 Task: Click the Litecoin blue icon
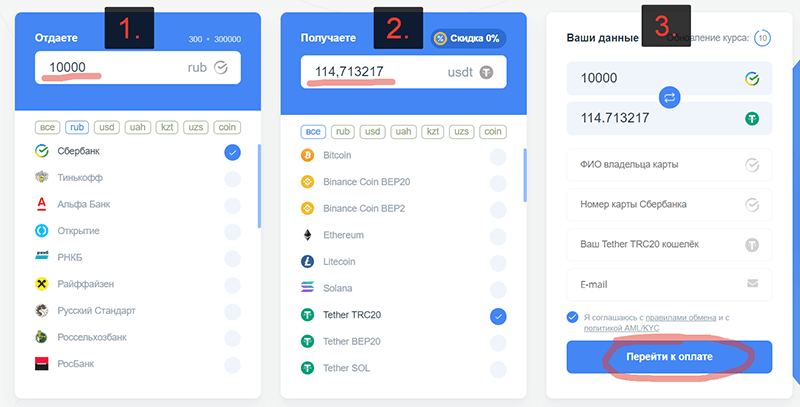pyautogui.click(x=307, y=262)
